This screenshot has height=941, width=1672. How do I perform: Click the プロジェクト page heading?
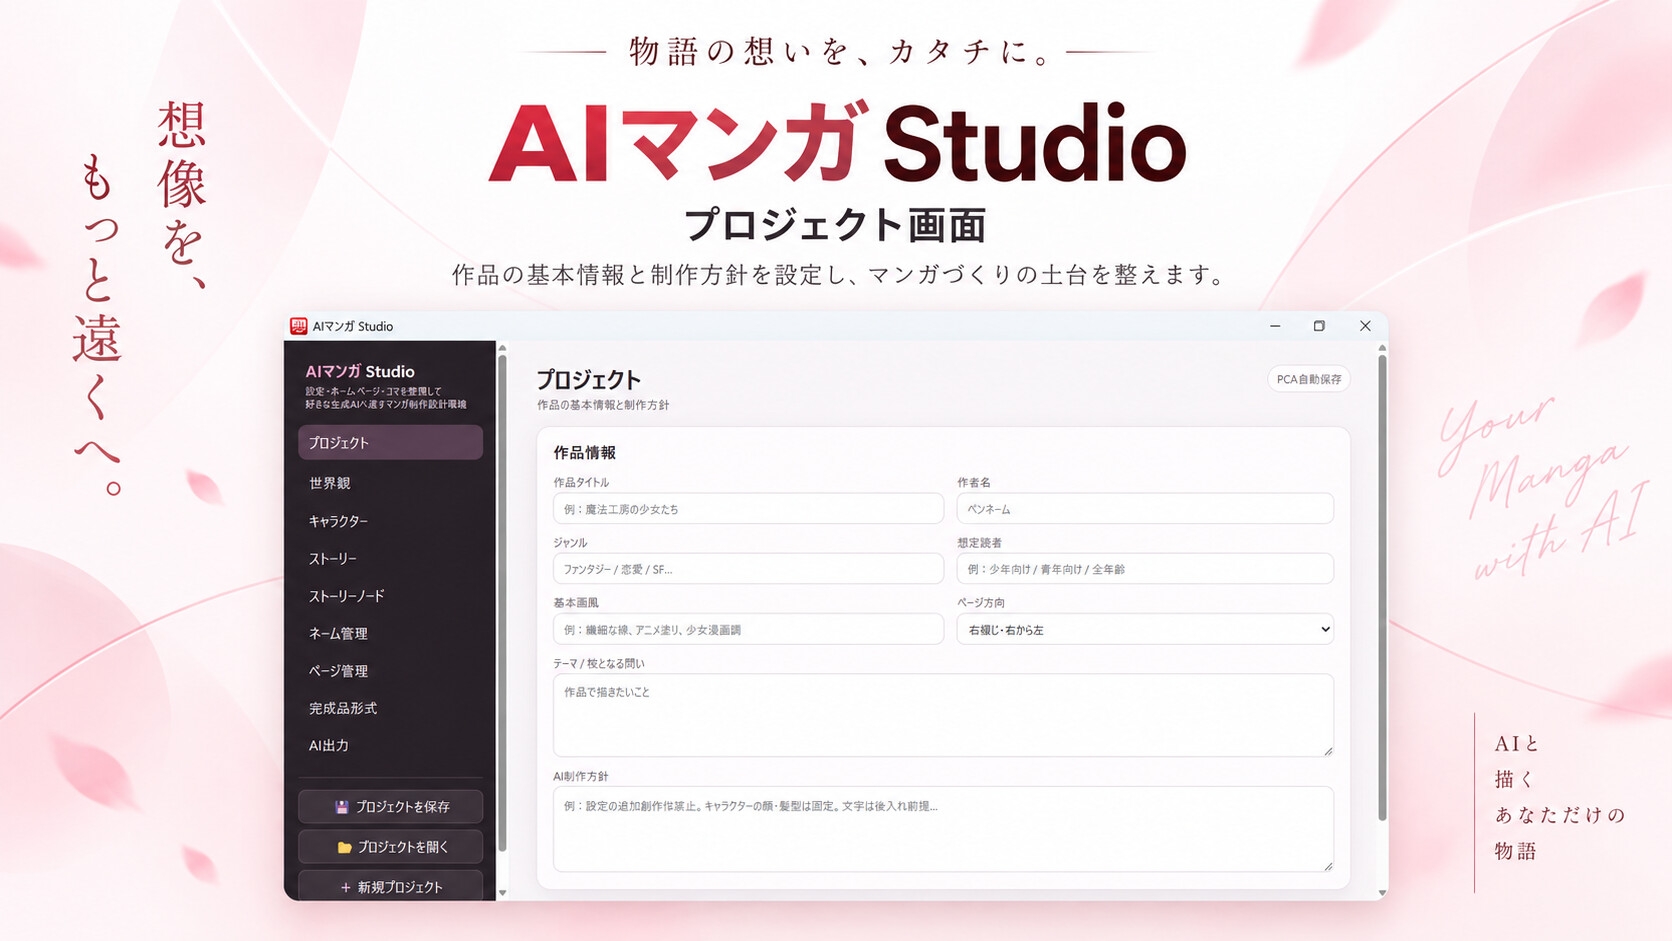589,380
